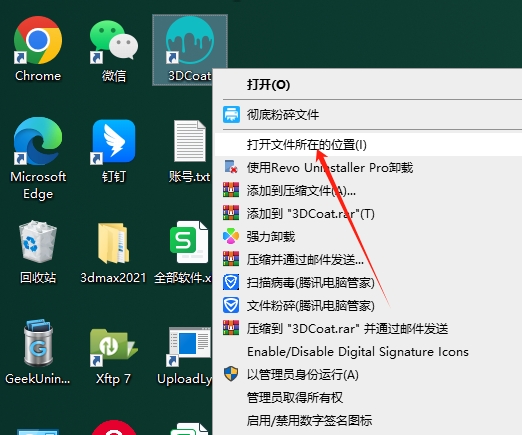This screenshot has width=522, height=435.
Task: Select the 全部软件 spreadsheet file icon
Action: click(x=183, y=252)
